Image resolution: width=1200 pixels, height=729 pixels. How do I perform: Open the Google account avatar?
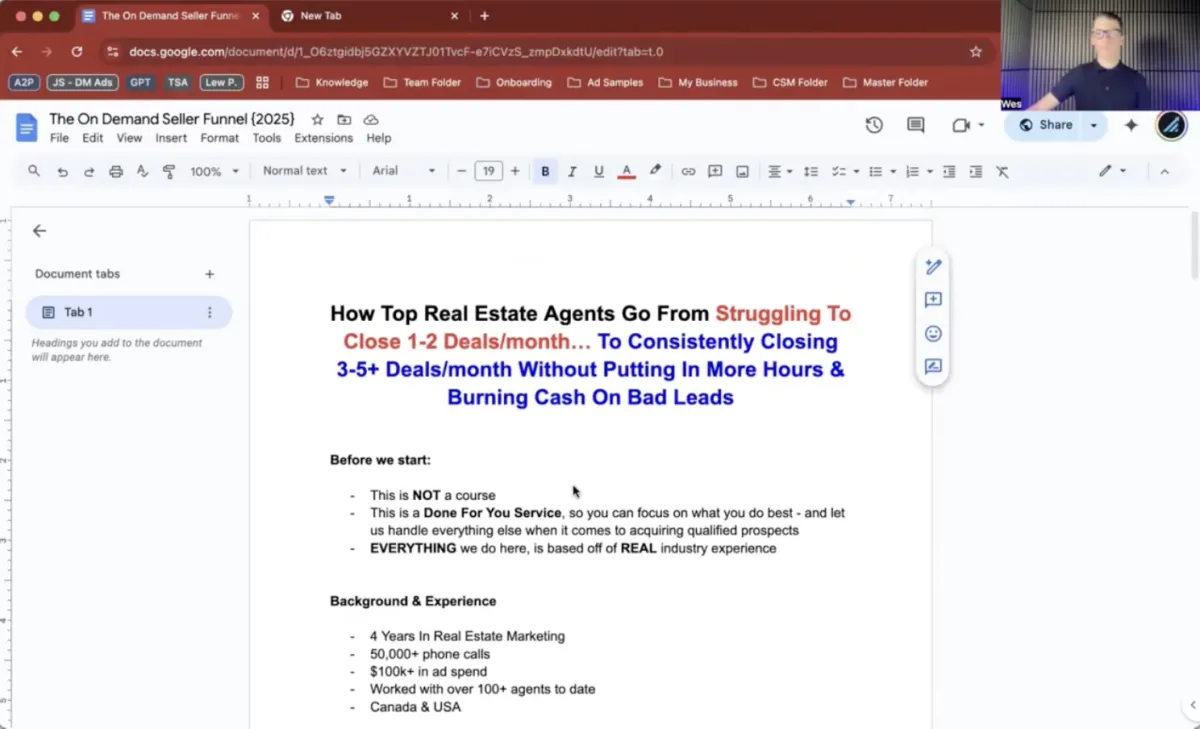1171,125
